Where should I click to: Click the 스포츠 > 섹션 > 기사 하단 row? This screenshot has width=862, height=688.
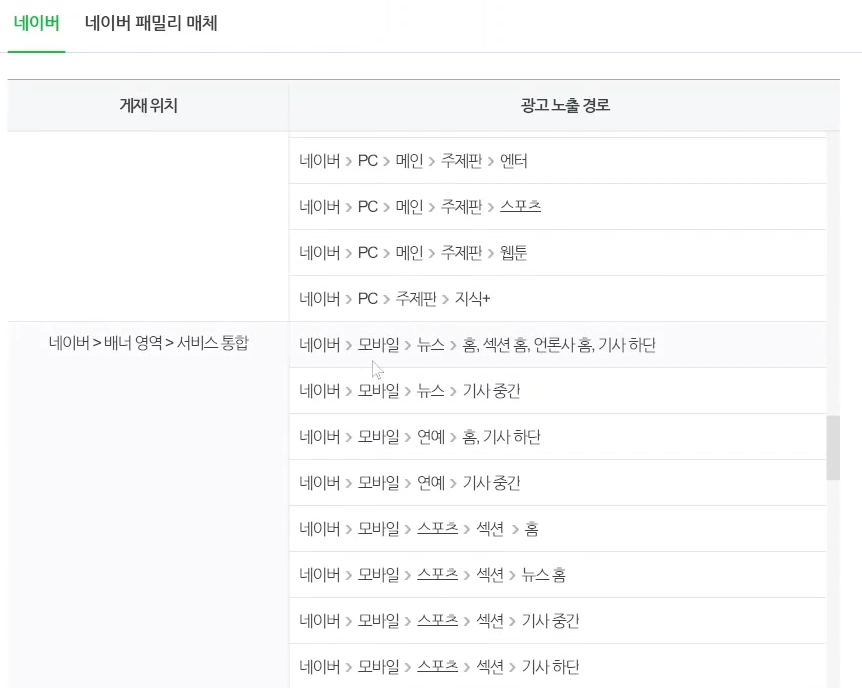[557, 667]
